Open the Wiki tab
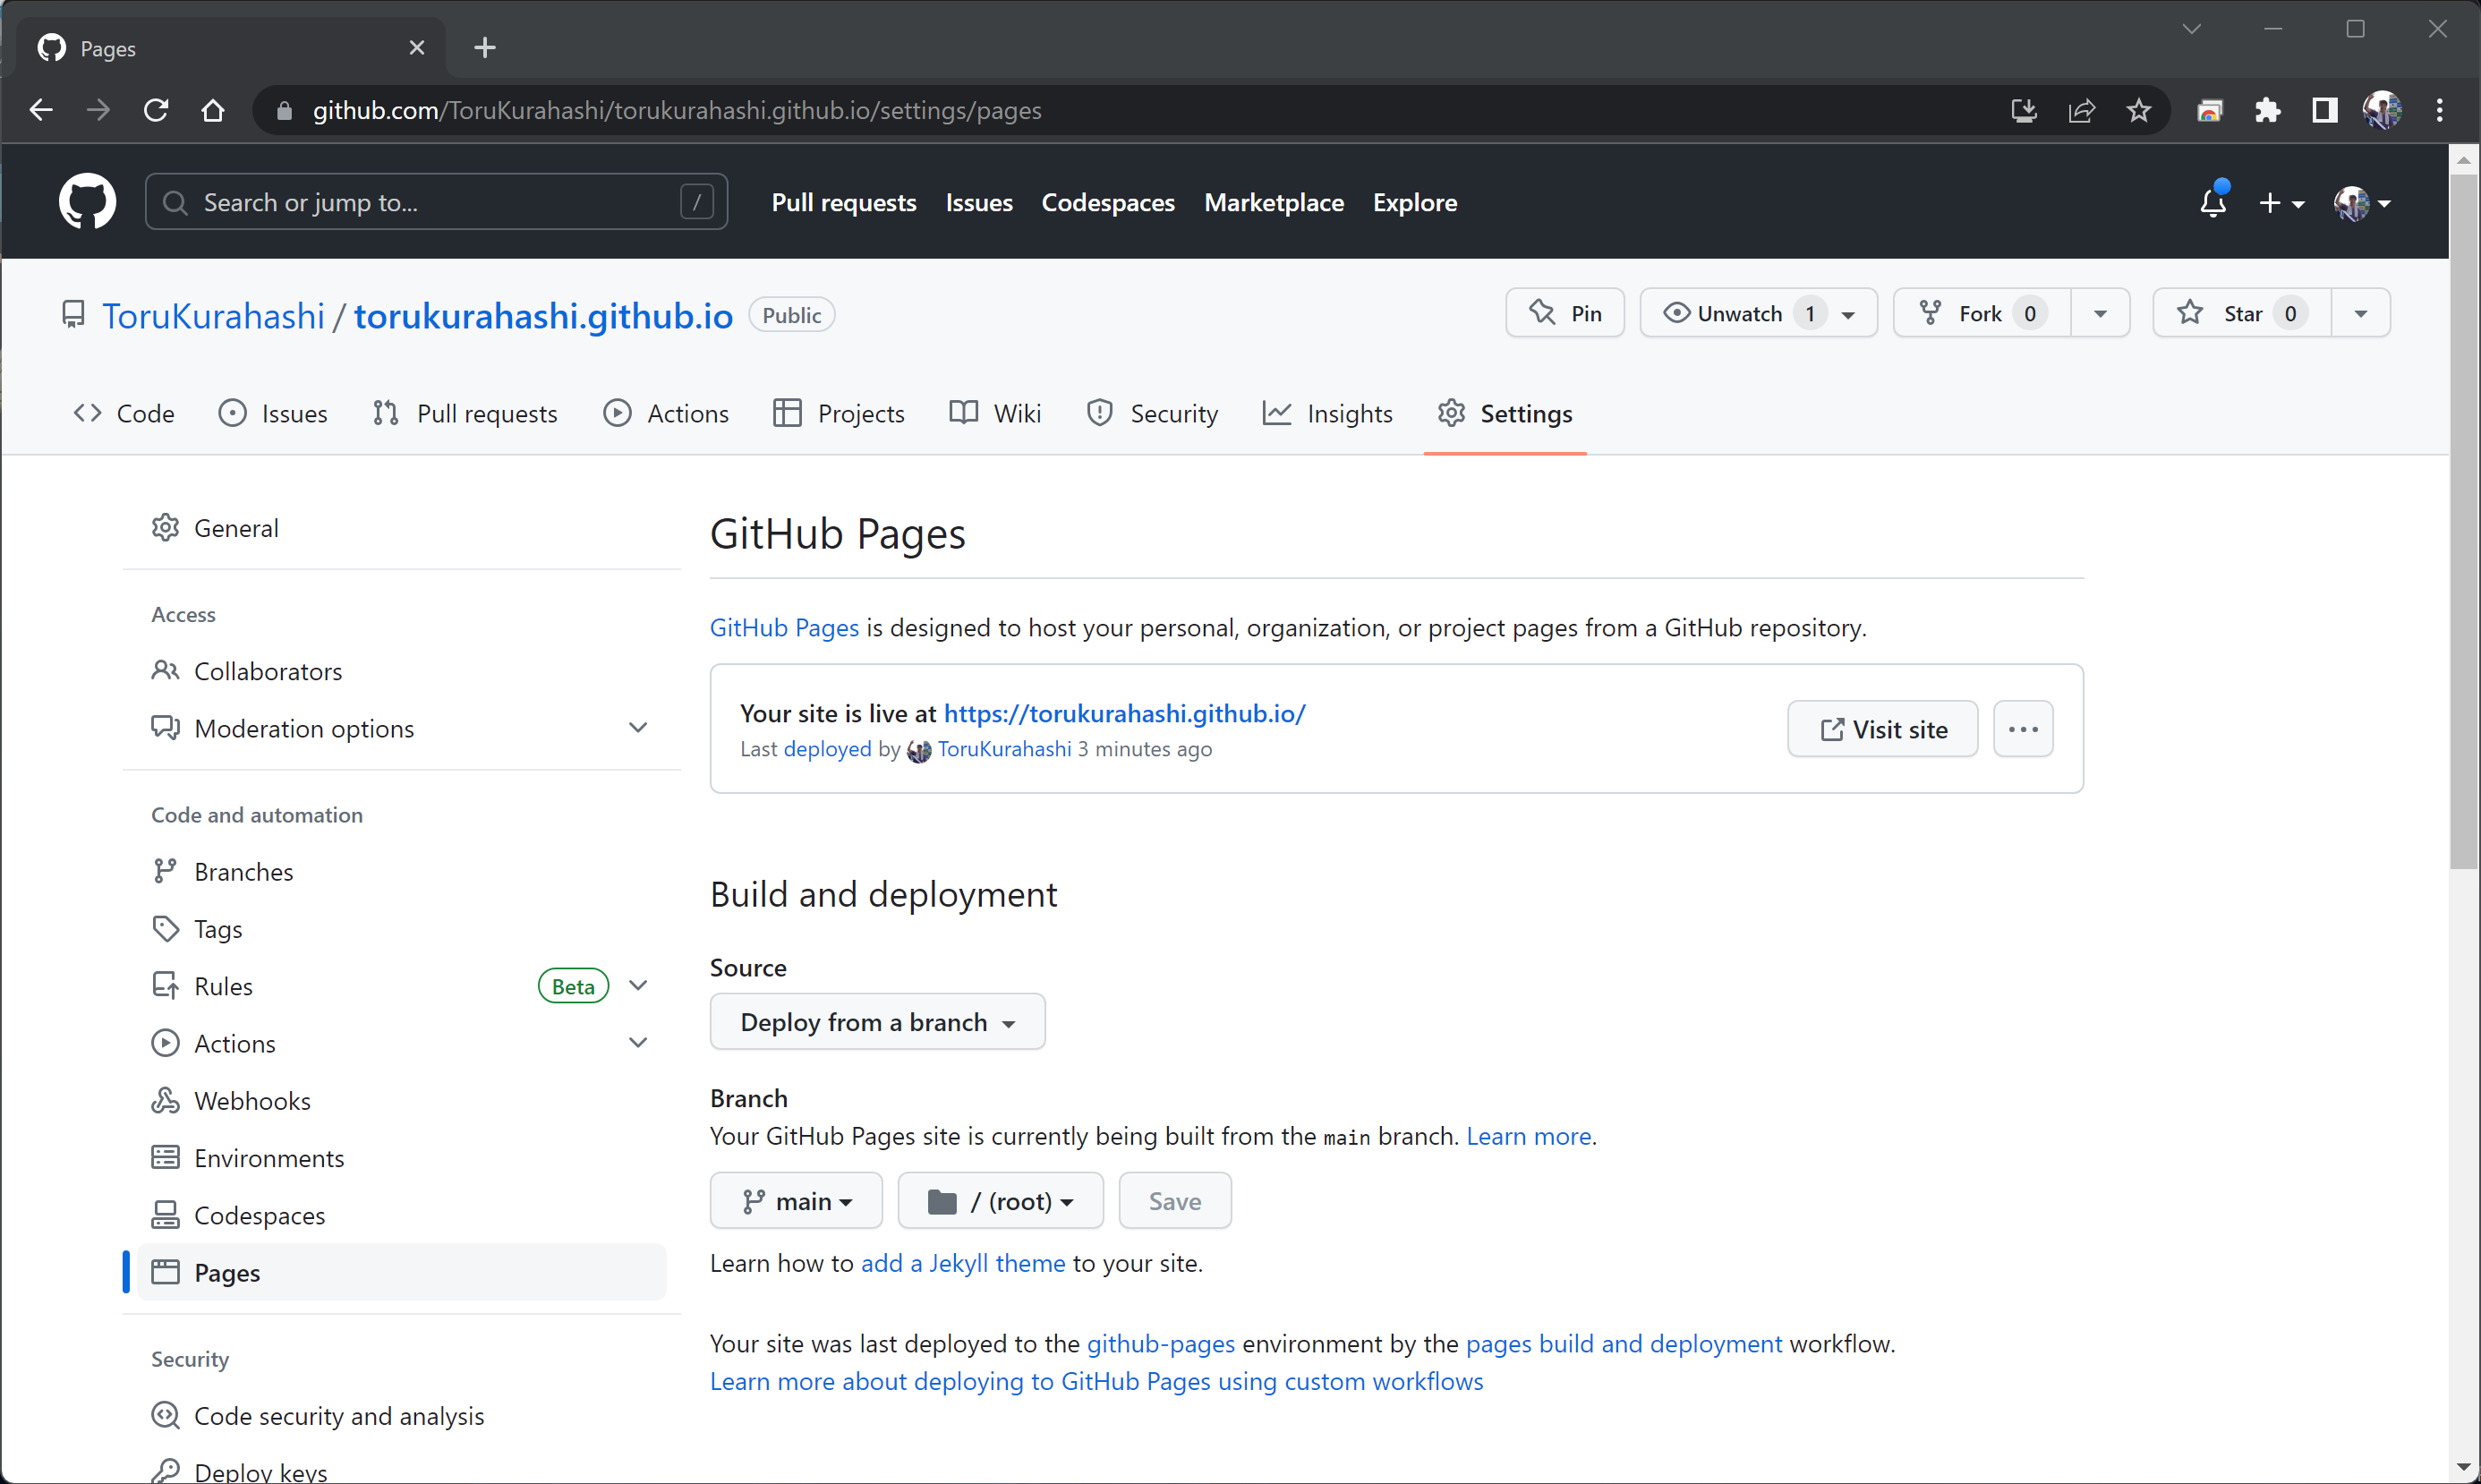2481x1484 pixels. point(995,413)
